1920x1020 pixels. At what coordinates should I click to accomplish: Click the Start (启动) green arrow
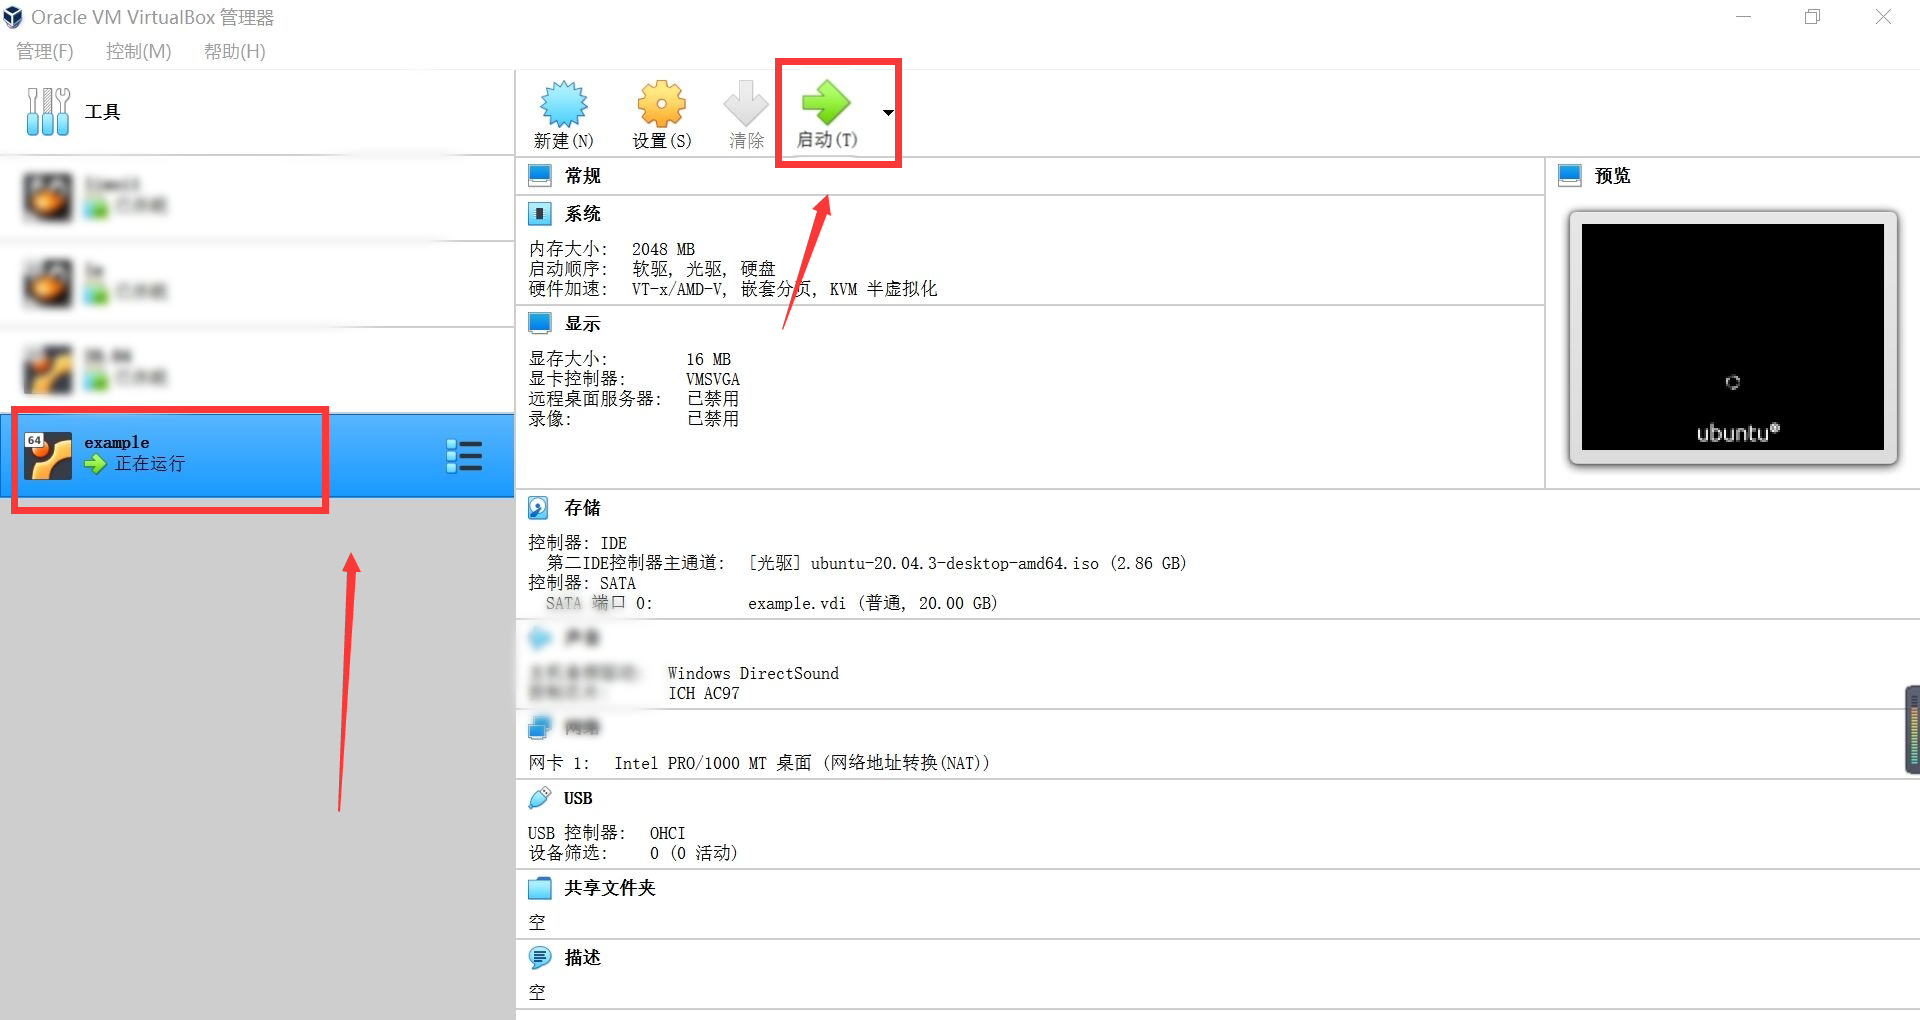click(x=826, y=101)
